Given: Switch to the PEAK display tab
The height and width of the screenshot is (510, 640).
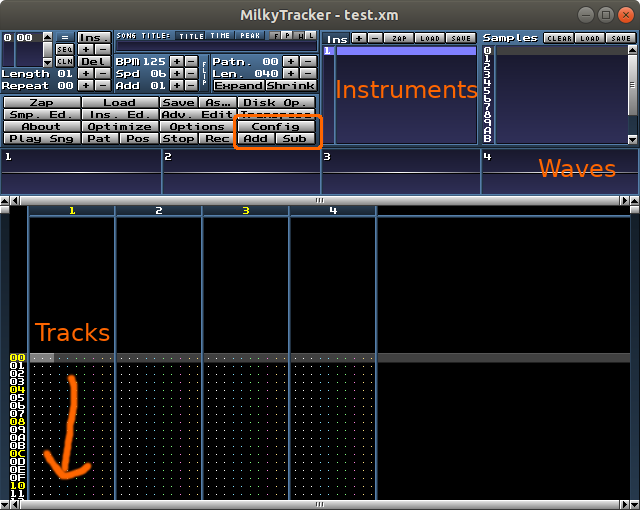Looking at the screenshot, I should pos(250,36).
